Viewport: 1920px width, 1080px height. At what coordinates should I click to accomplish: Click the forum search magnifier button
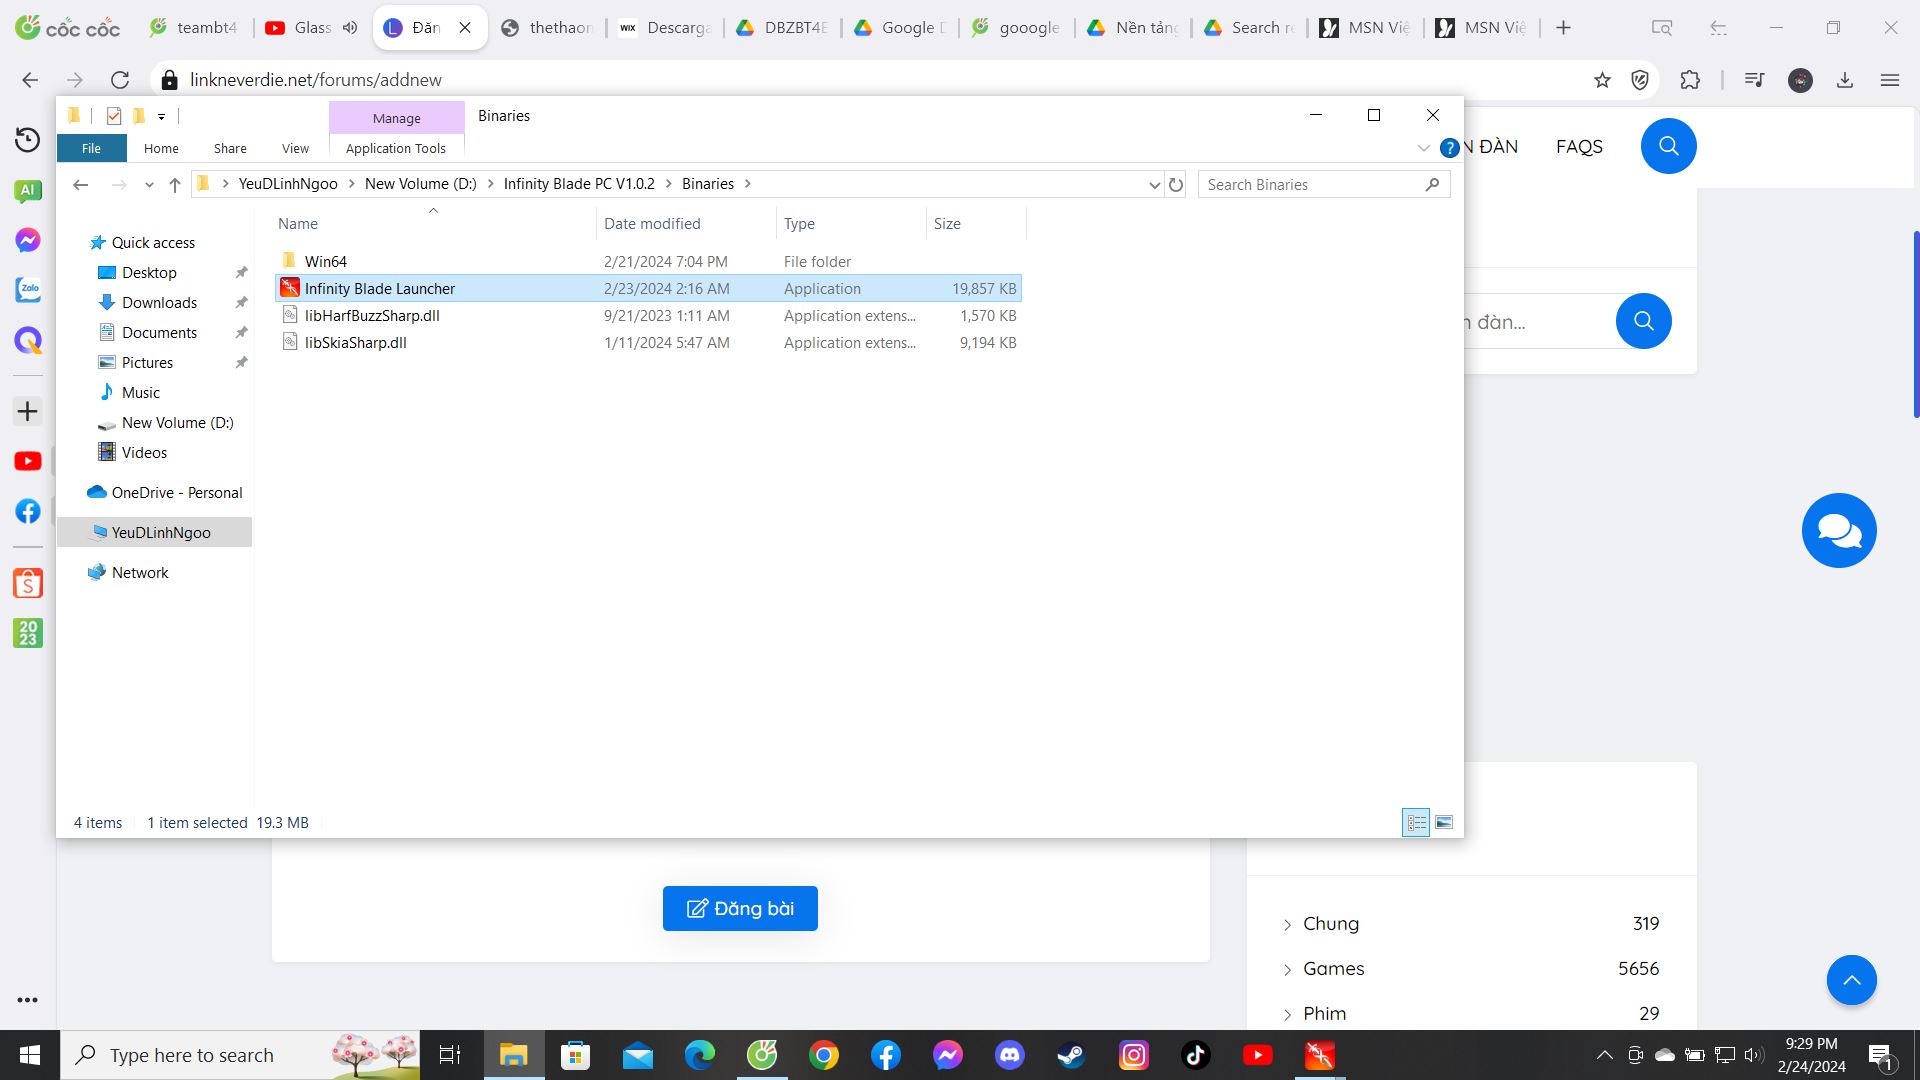[1643, 321]
